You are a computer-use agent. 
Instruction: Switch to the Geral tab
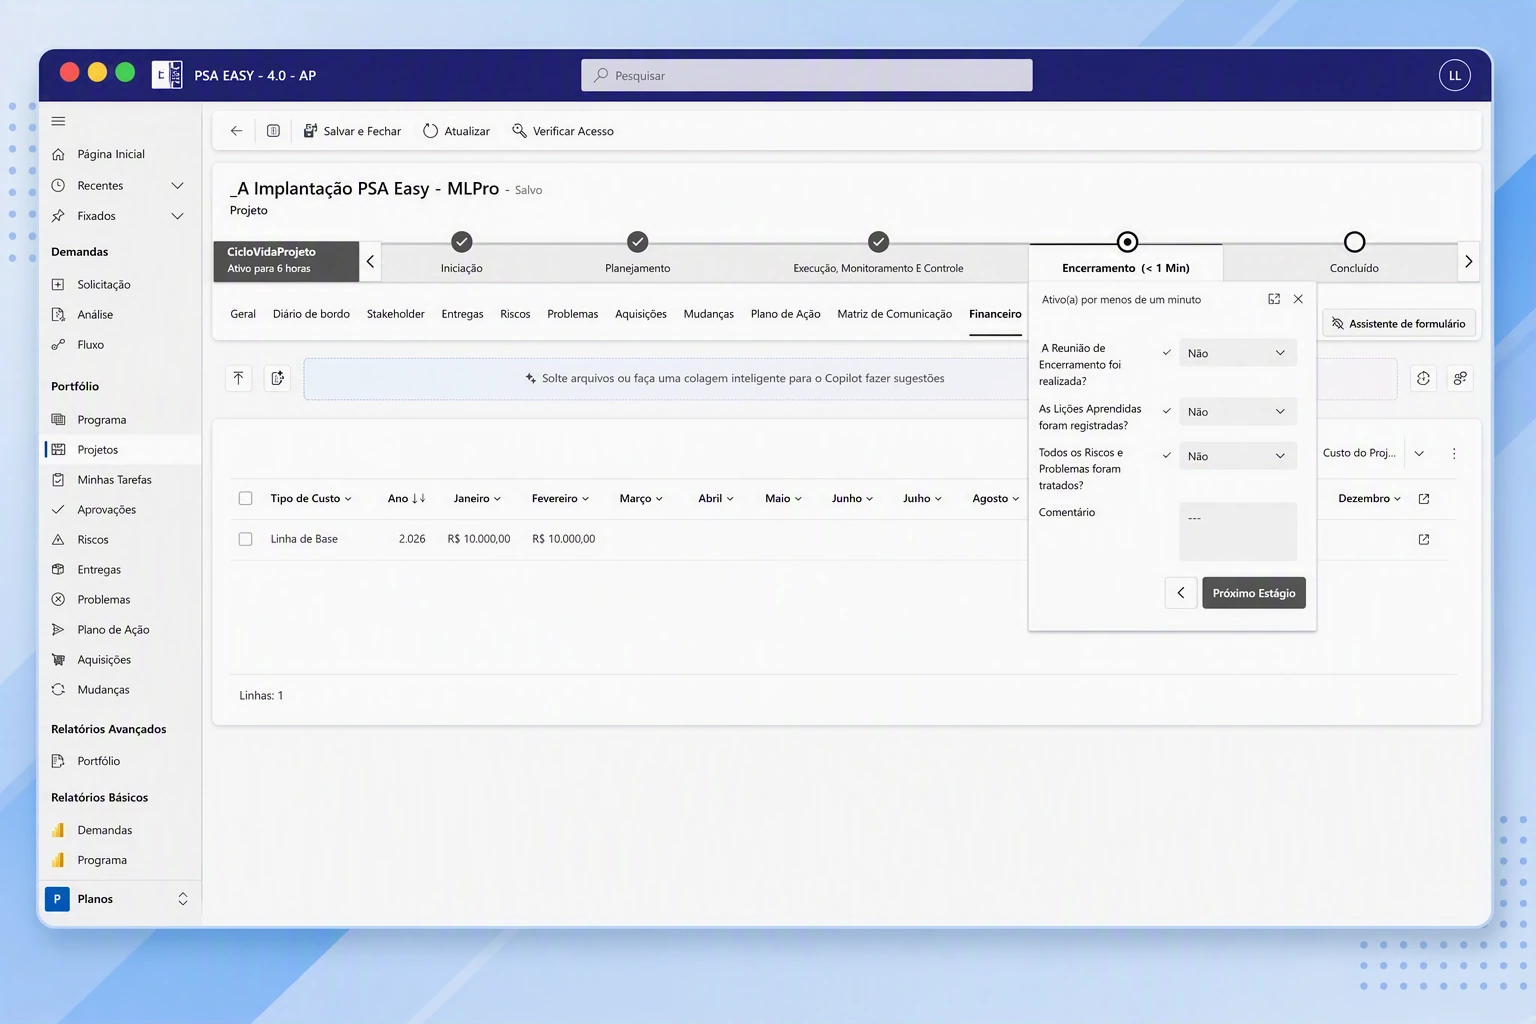pos(243,314)
